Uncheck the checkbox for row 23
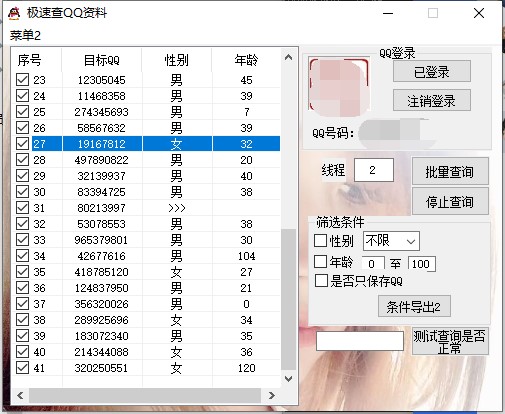This screenshot has width=505, height=414. click(22, 80)
